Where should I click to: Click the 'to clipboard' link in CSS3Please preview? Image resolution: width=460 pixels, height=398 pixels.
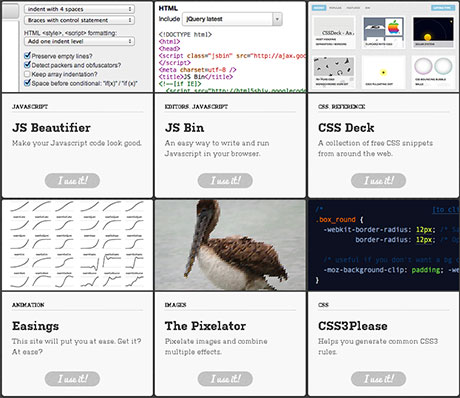(x=445, y=210)
